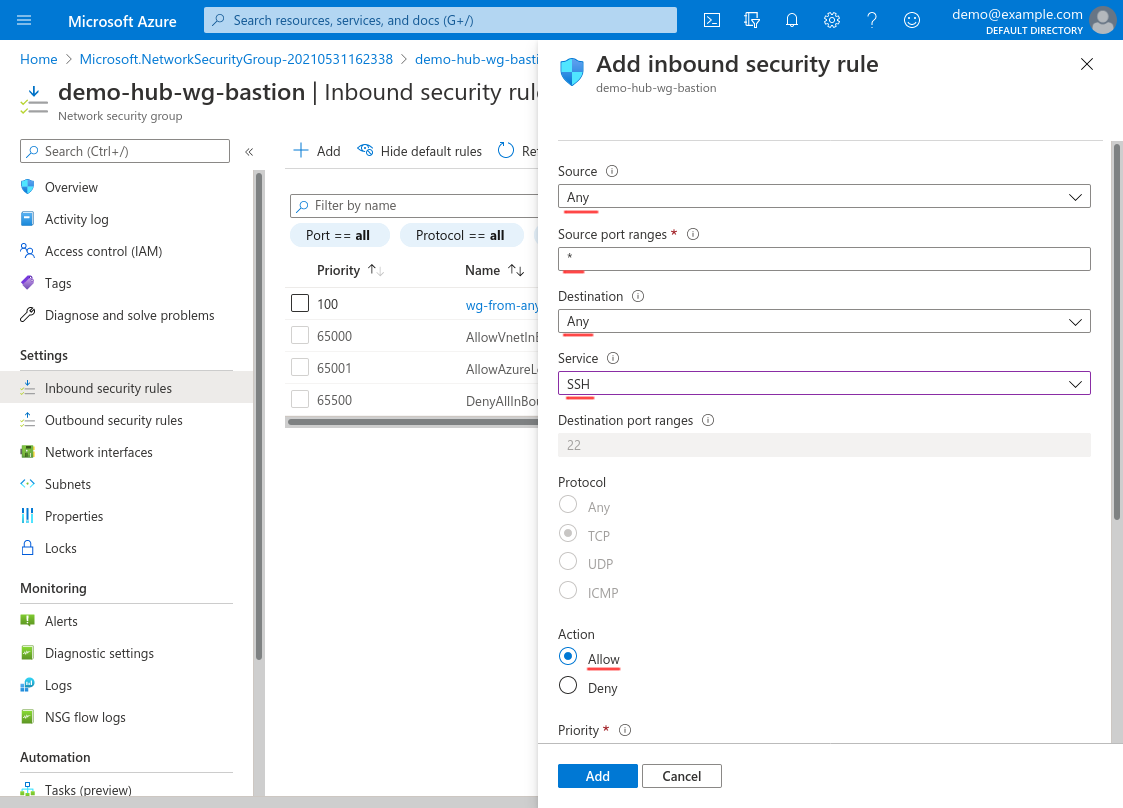Click the Alerts icon in the sidebar
1123x808 pixels.
pos(27,620)
